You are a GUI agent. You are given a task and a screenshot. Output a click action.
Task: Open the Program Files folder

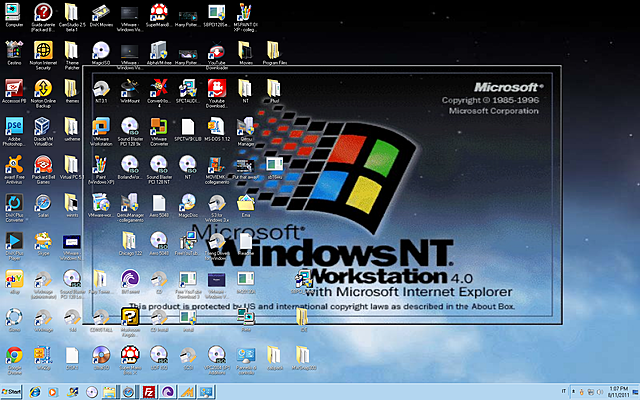pyautogui.click(x=275, y=53)
